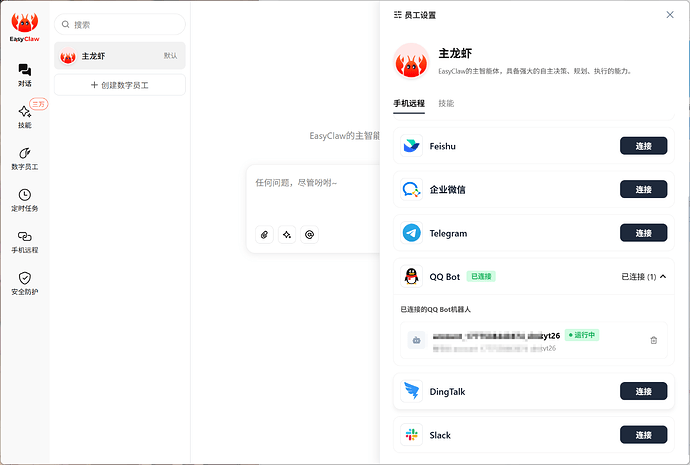Open the 对话 chat section

click(x=25, y=75)
